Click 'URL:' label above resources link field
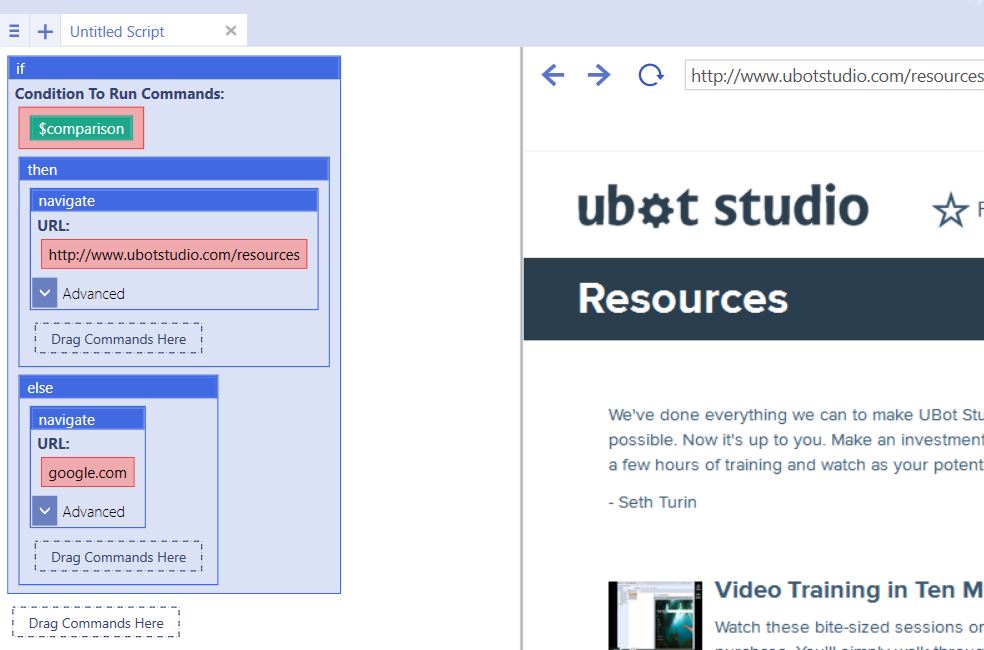This screenshot has height=650, width=984. 53,225
